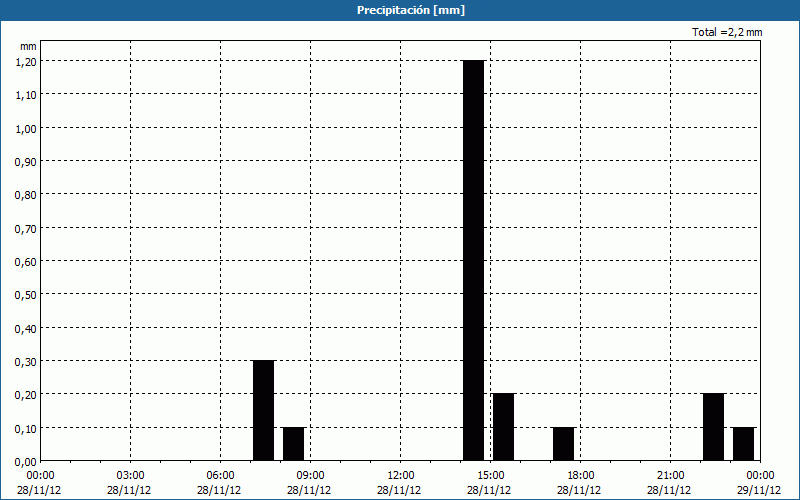Screen dimensions: 800x500
Task: Click the 'Precipitación [mm]' chart title
Action: point(411,10)
